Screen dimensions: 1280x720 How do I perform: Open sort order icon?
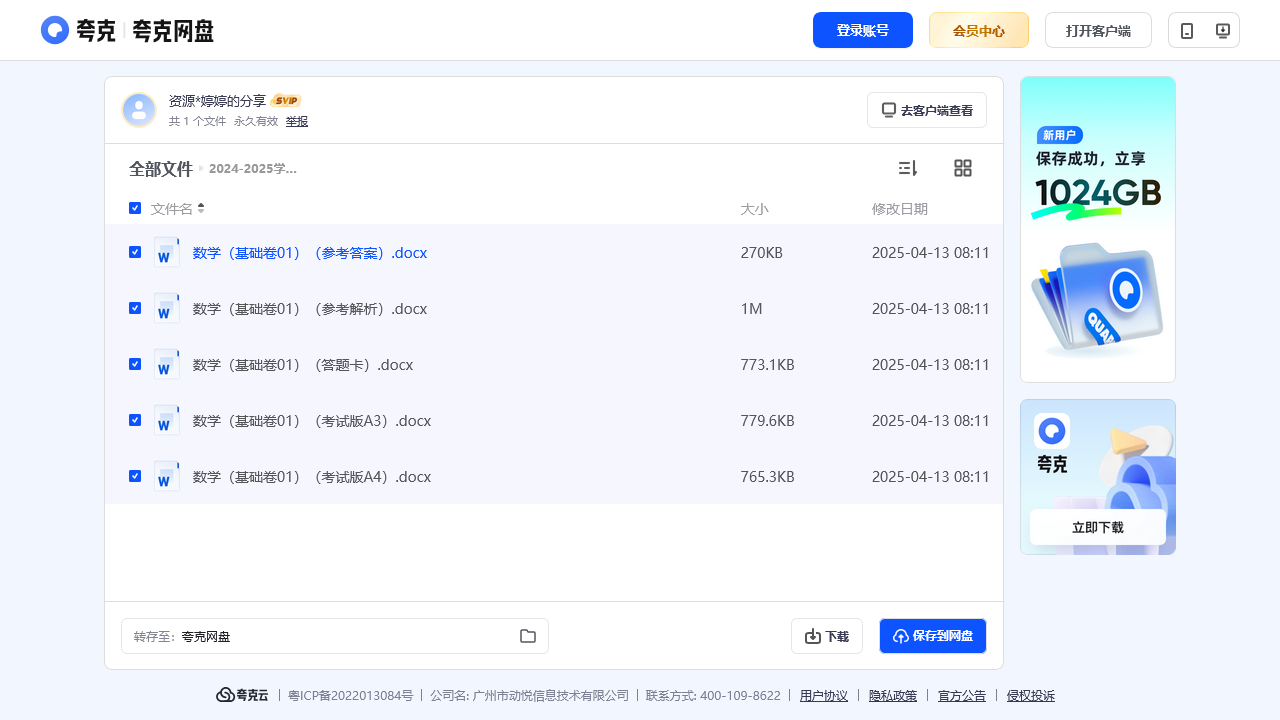coord(908,168)
